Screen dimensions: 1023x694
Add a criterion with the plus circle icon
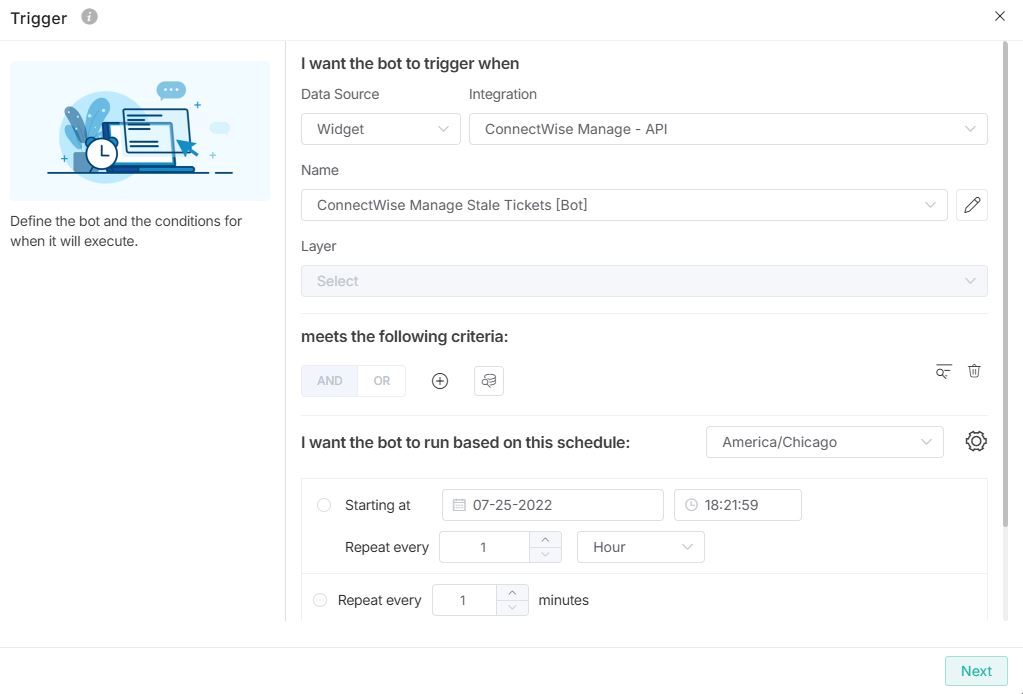(440, 381)
